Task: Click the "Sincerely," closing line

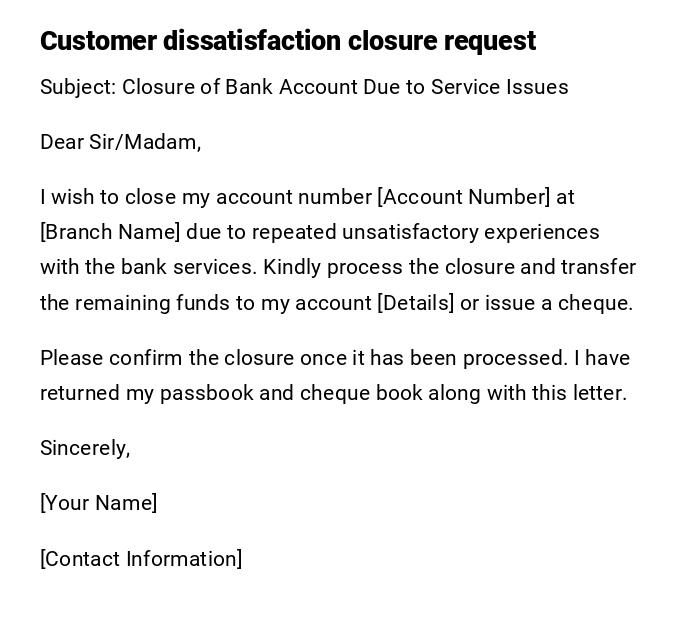Action: (85, 448)
